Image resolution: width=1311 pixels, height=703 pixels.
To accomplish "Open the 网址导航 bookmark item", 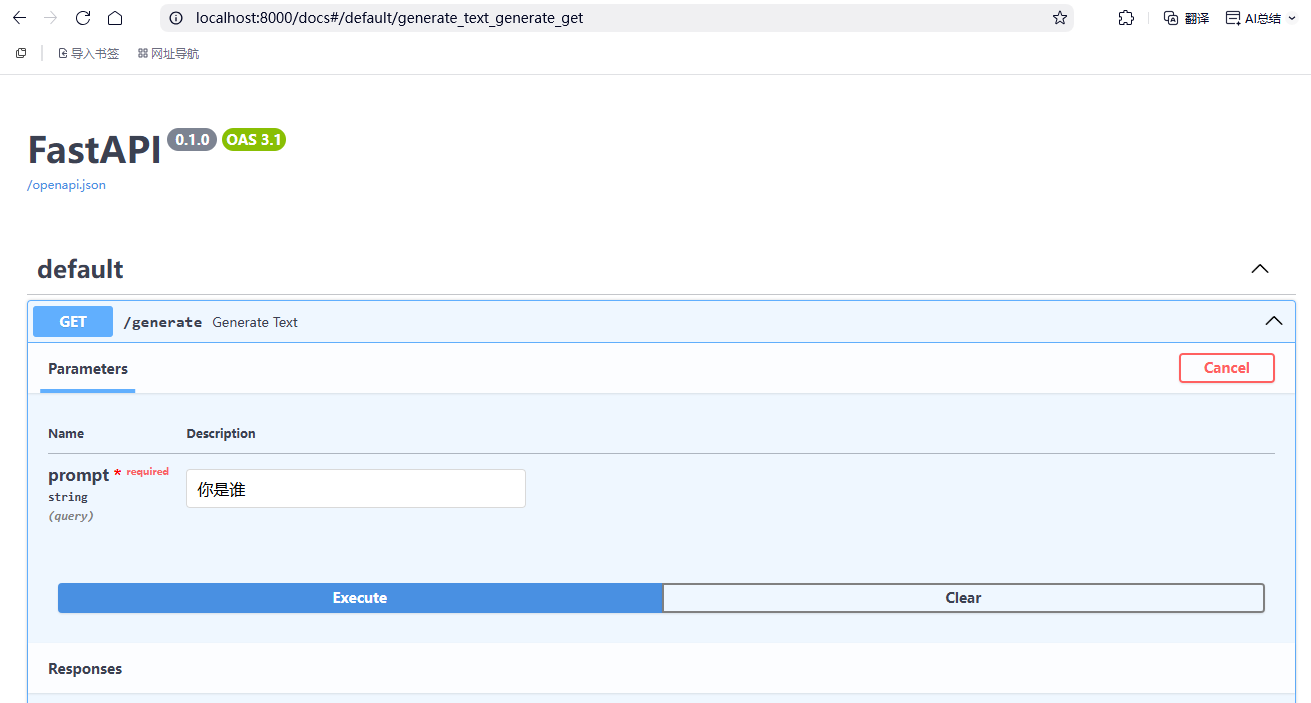I will click(168, 53).
